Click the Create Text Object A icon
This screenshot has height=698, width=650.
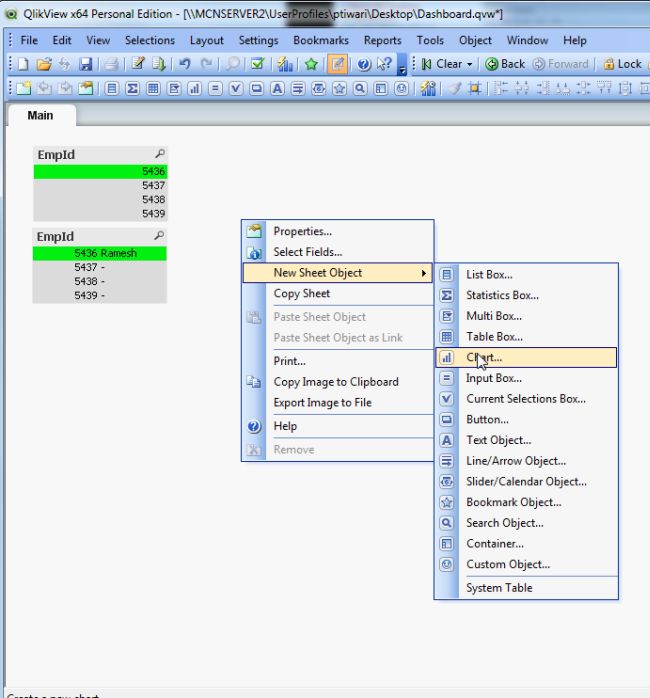coord(277,89)
